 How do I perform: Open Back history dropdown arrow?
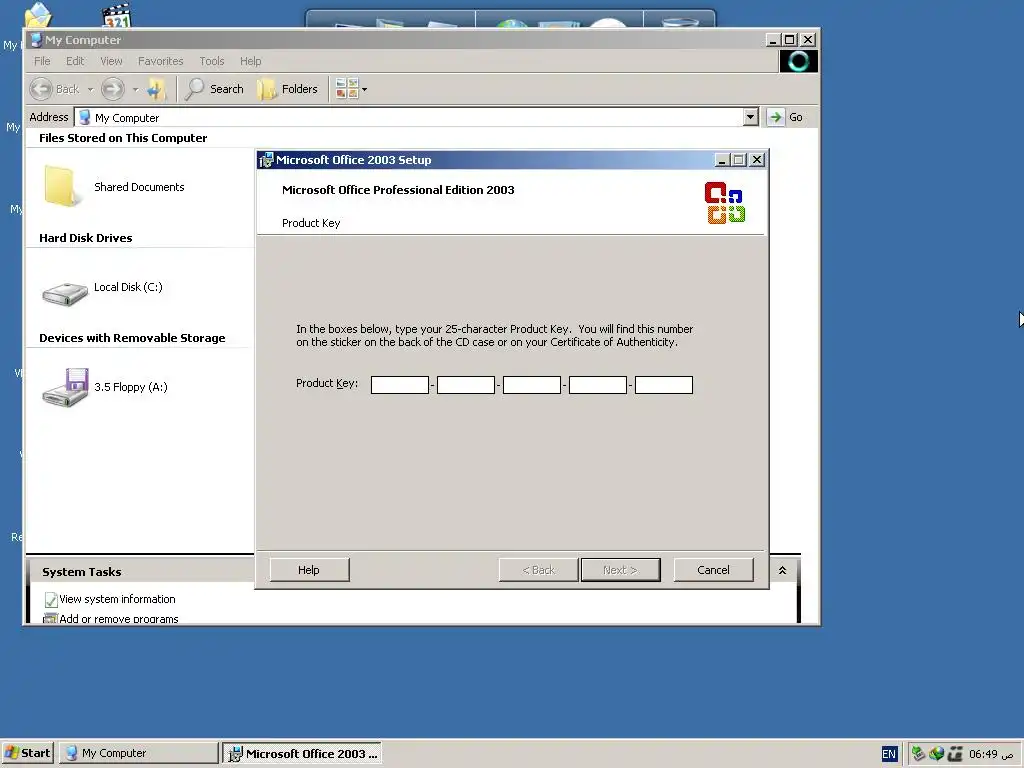tap(90, 89)
